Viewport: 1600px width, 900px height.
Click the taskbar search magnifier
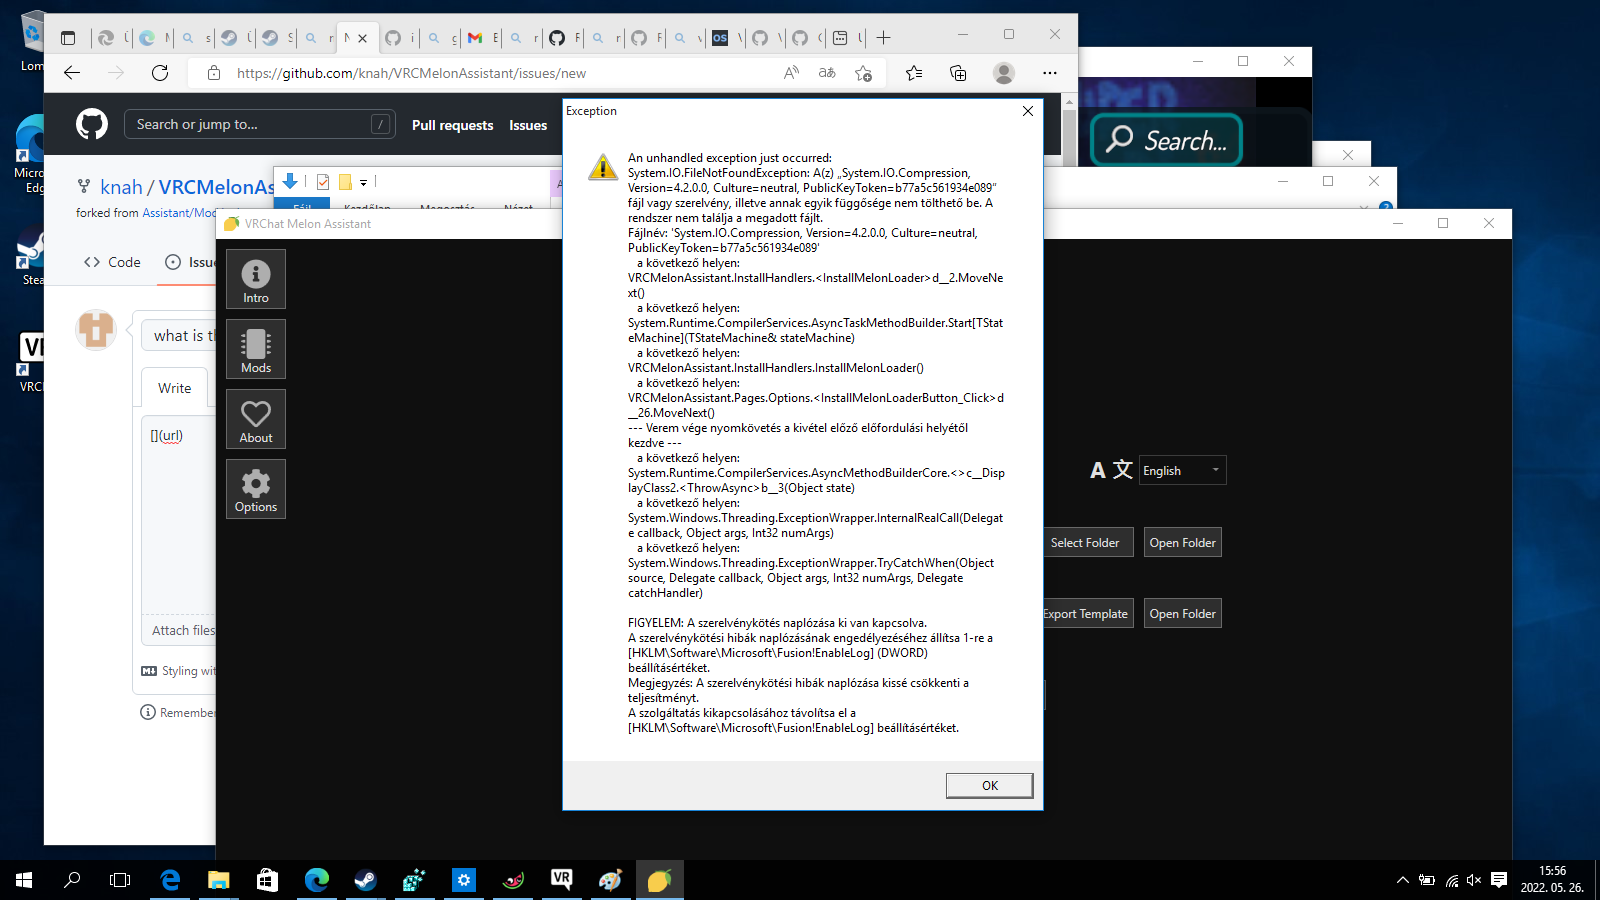(72, 880)
